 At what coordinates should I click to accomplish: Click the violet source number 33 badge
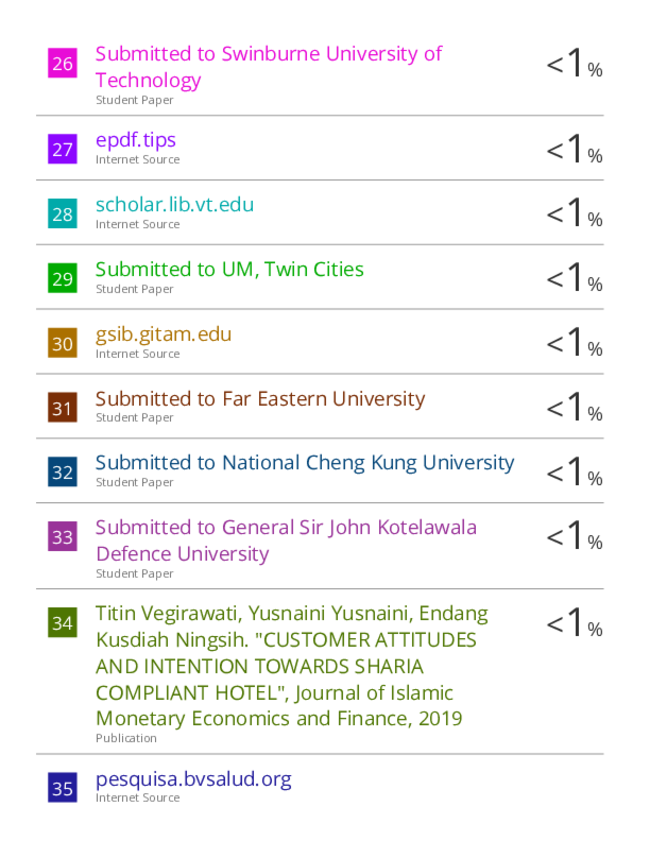(x=62, y=536)
